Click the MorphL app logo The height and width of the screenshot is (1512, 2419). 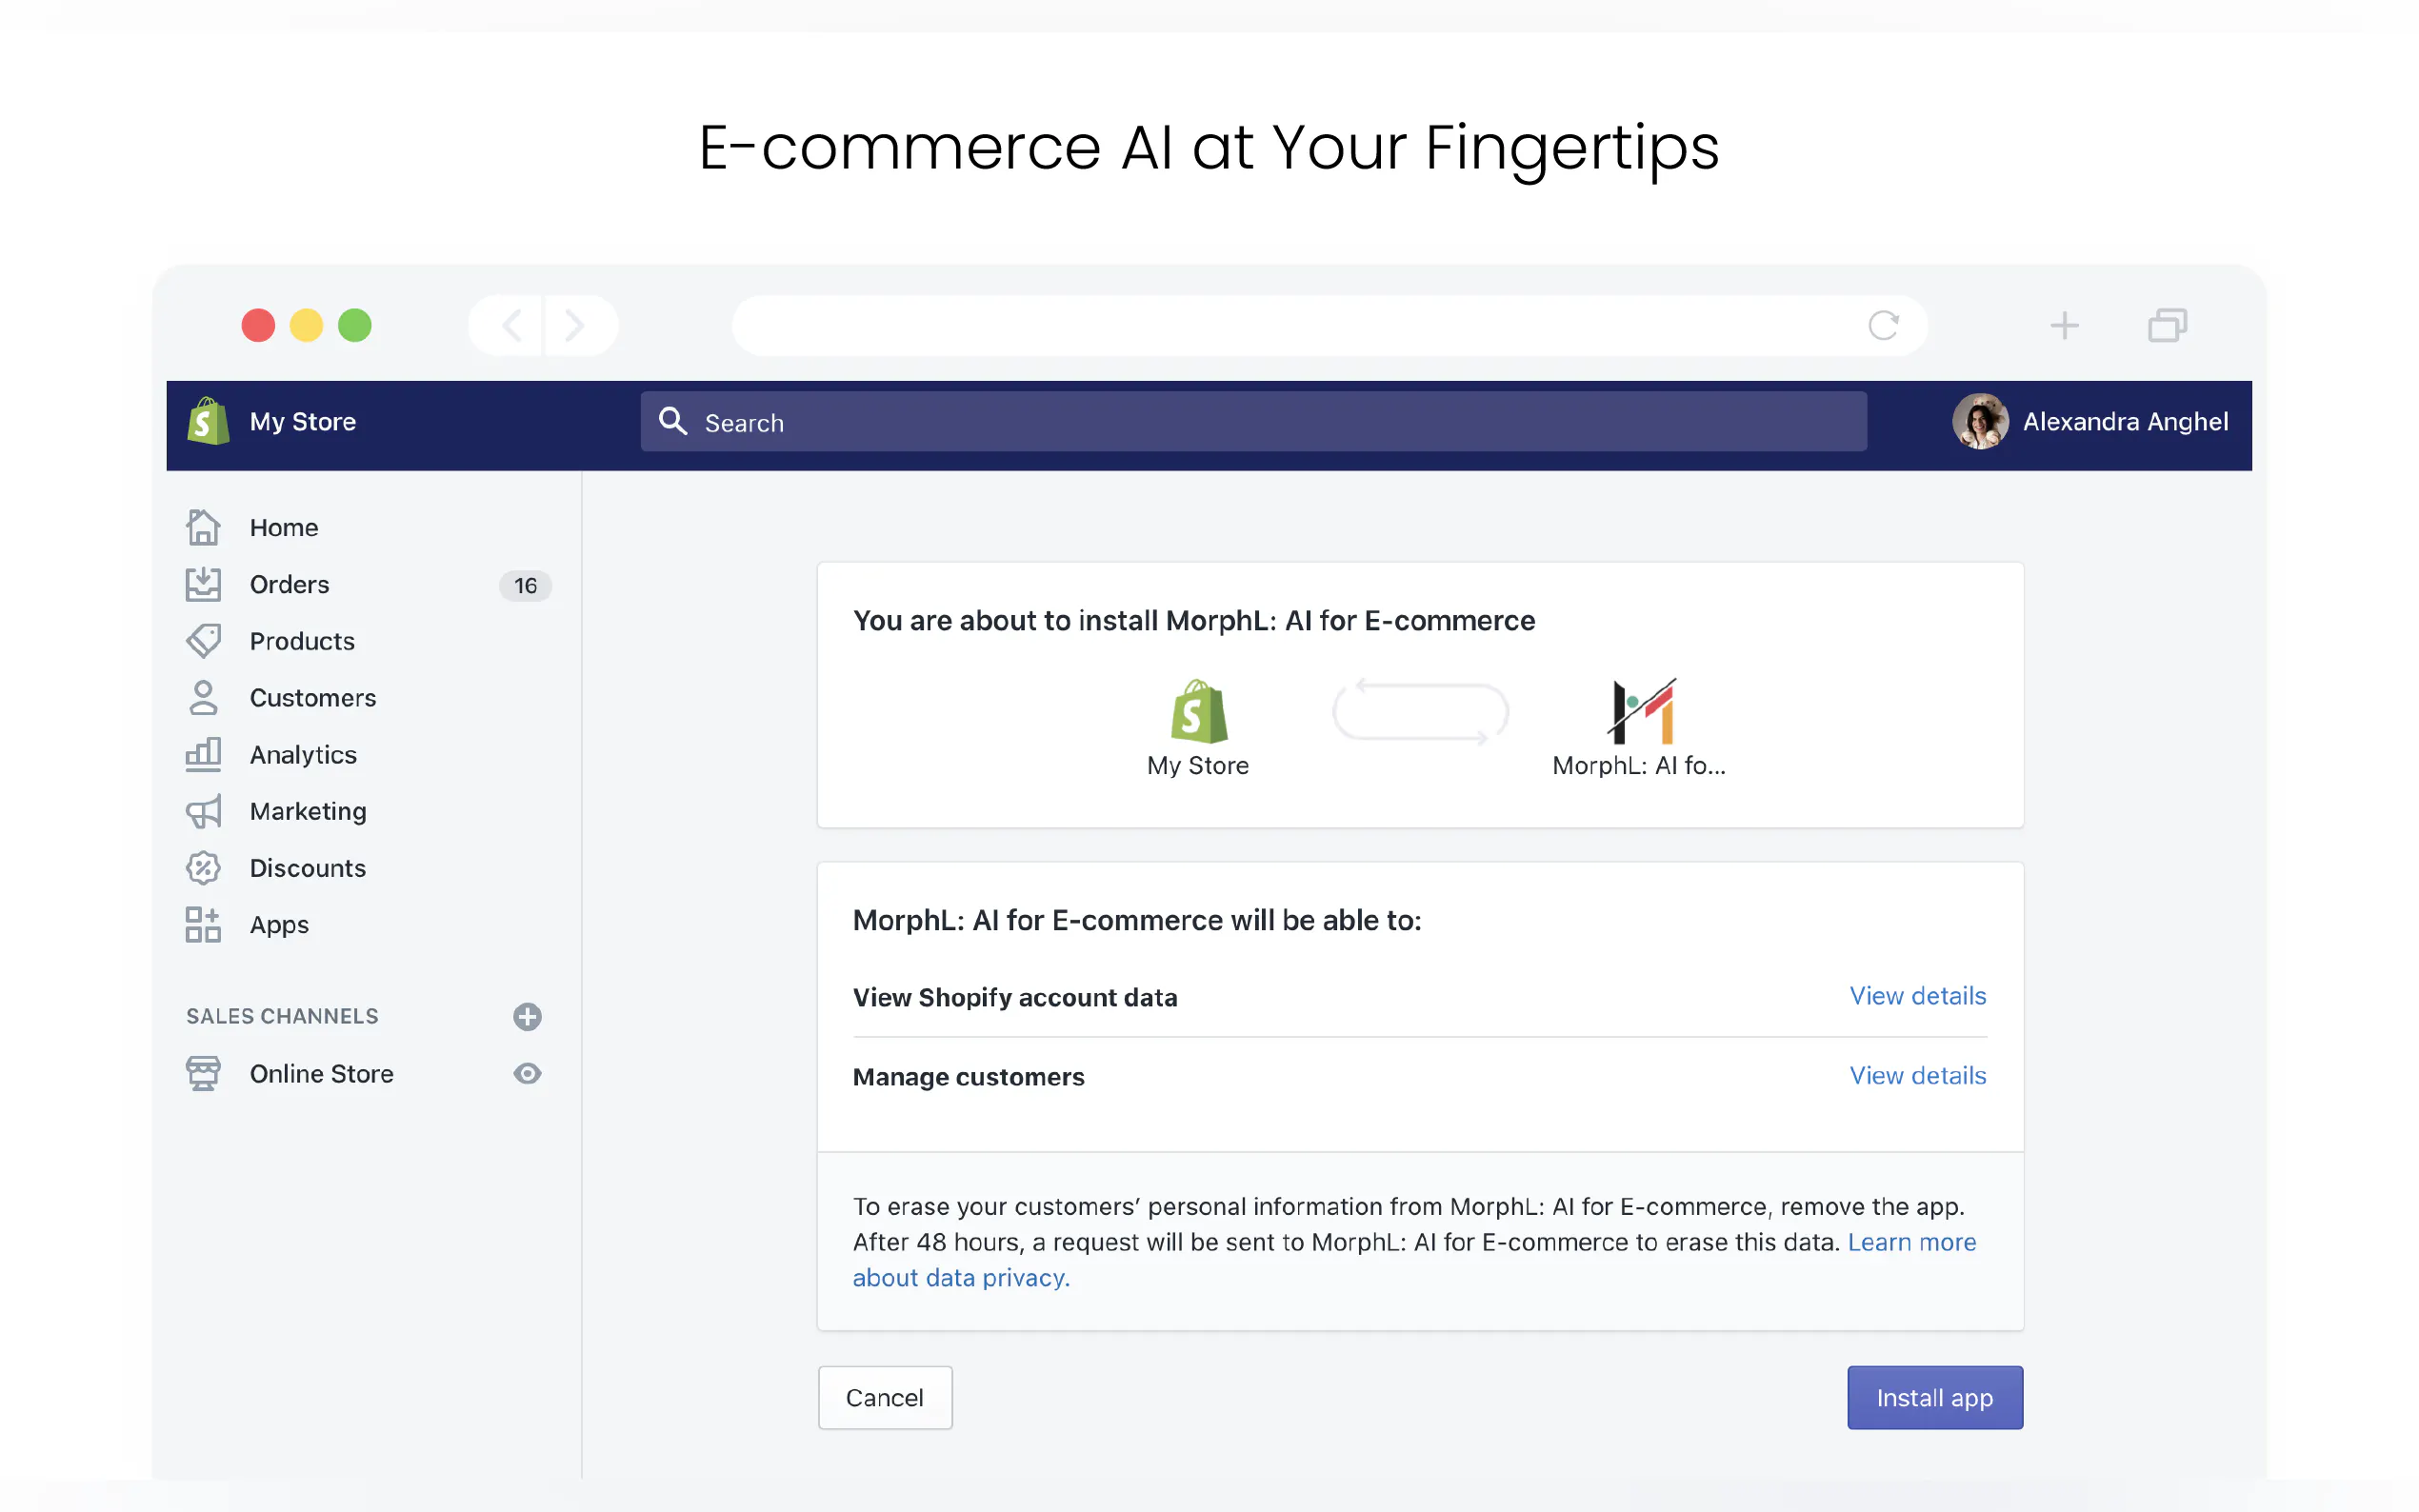pos(1640,711)
